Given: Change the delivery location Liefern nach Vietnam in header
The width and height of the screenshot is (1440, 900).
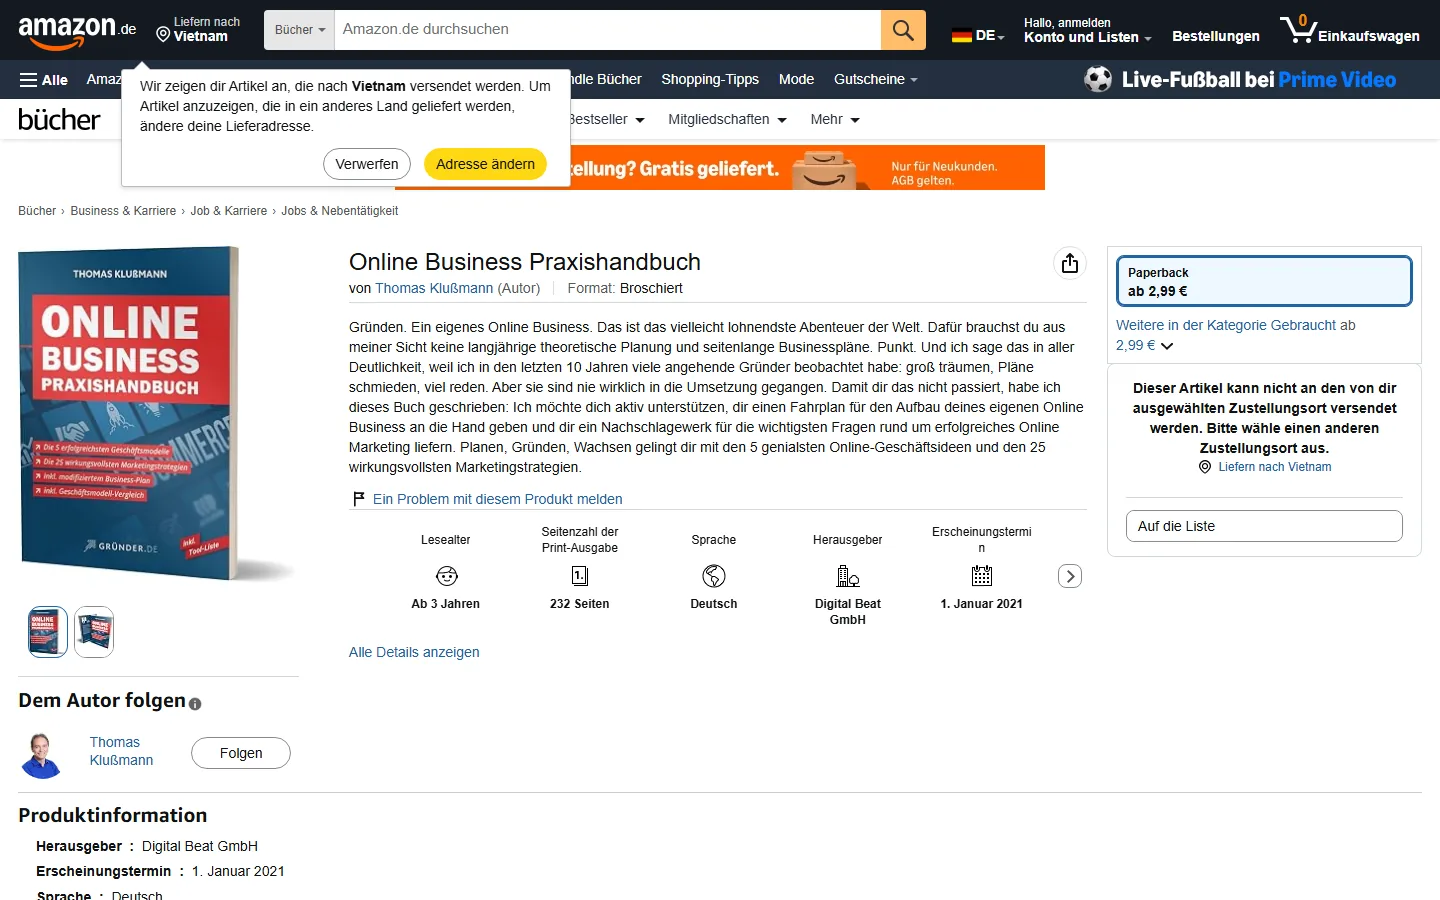Looking at the screenshot, I should 198,30.
